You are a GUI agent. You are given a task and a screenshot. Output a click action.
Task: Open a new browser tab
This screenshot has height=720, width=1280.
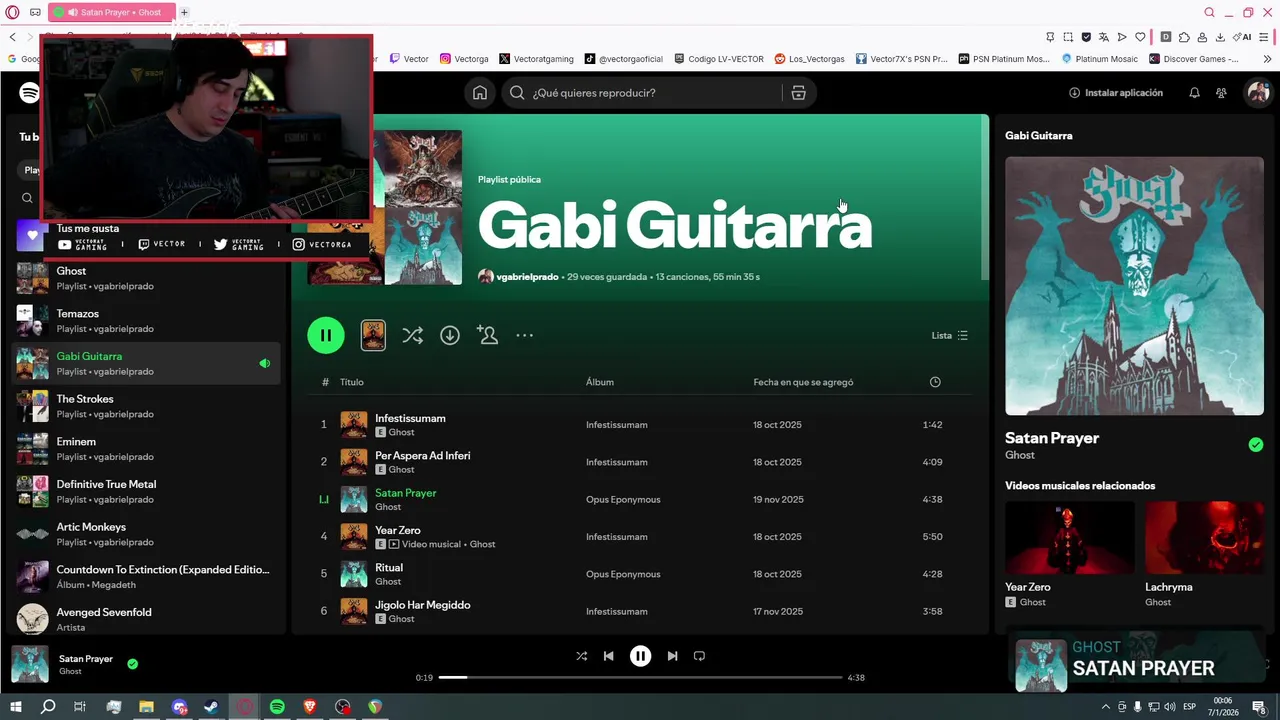[x=184, y=12]
